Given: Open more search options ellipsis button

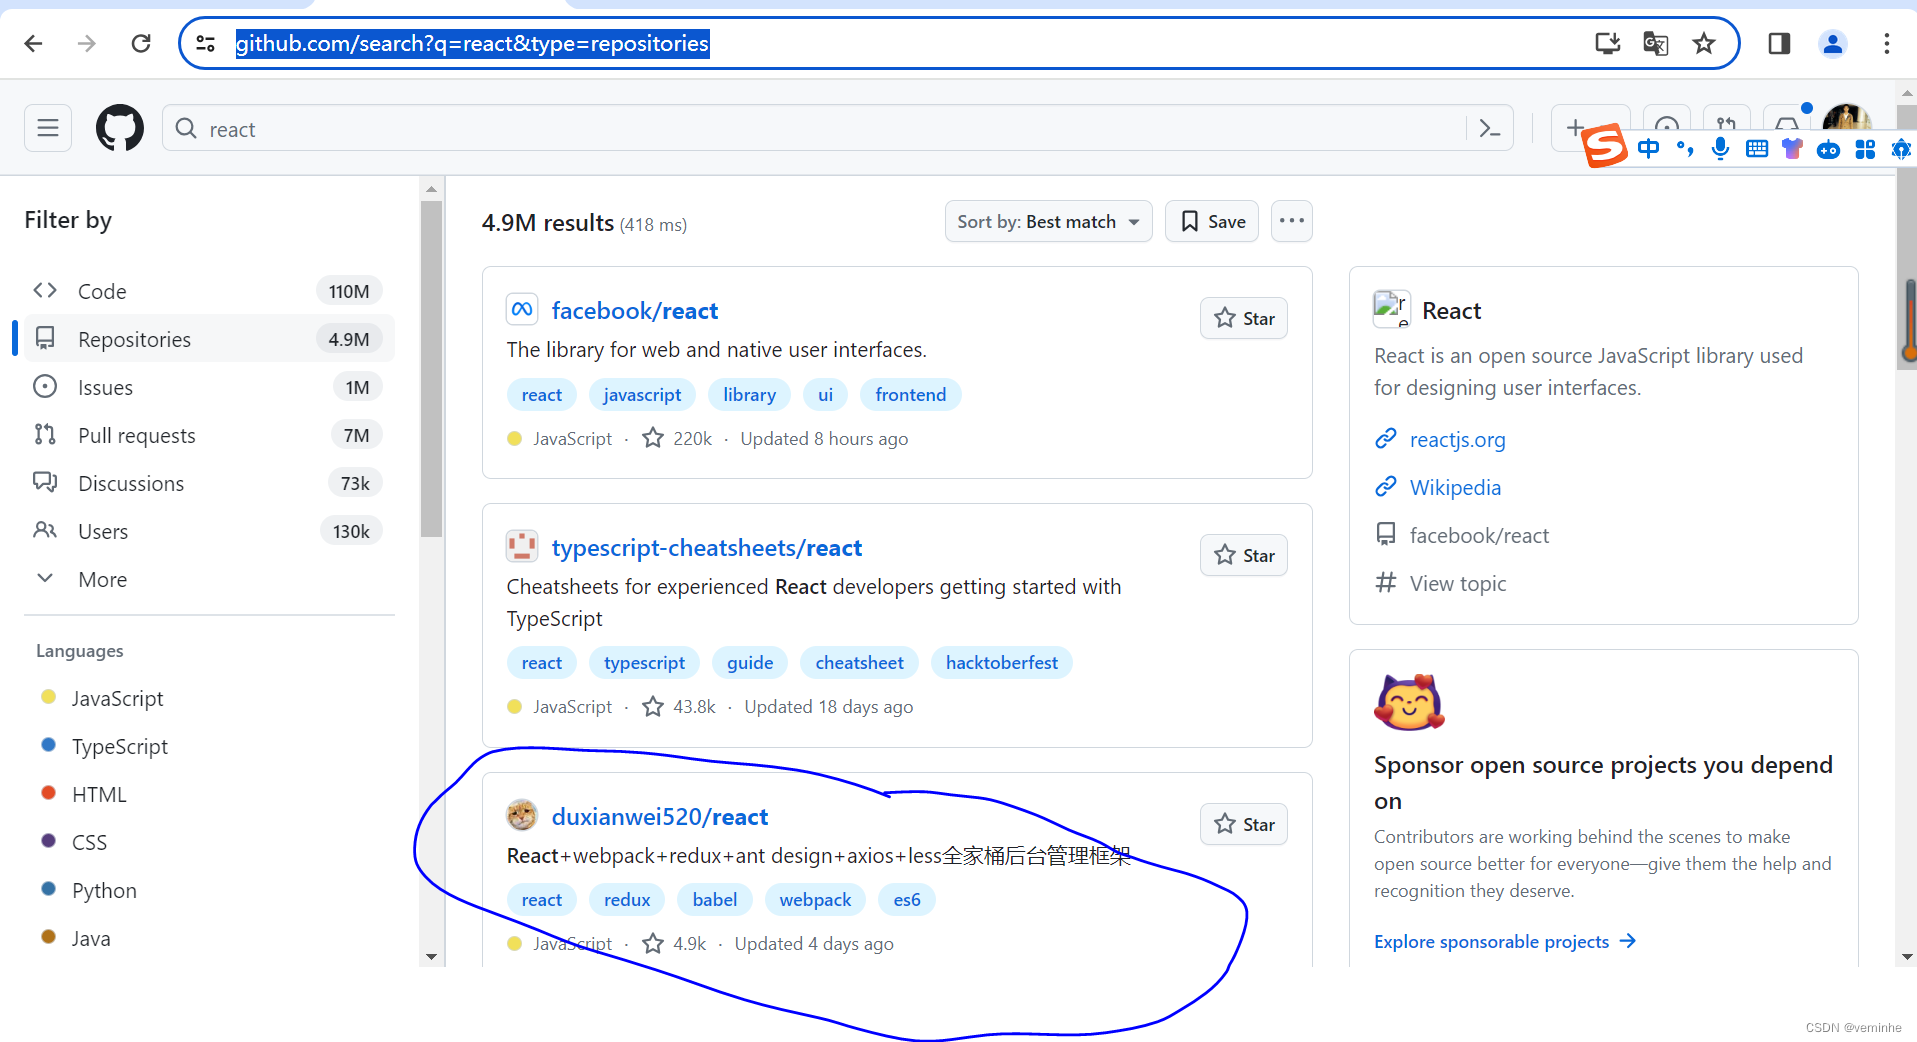Looking at the screenshot, I should [1291, 221].
